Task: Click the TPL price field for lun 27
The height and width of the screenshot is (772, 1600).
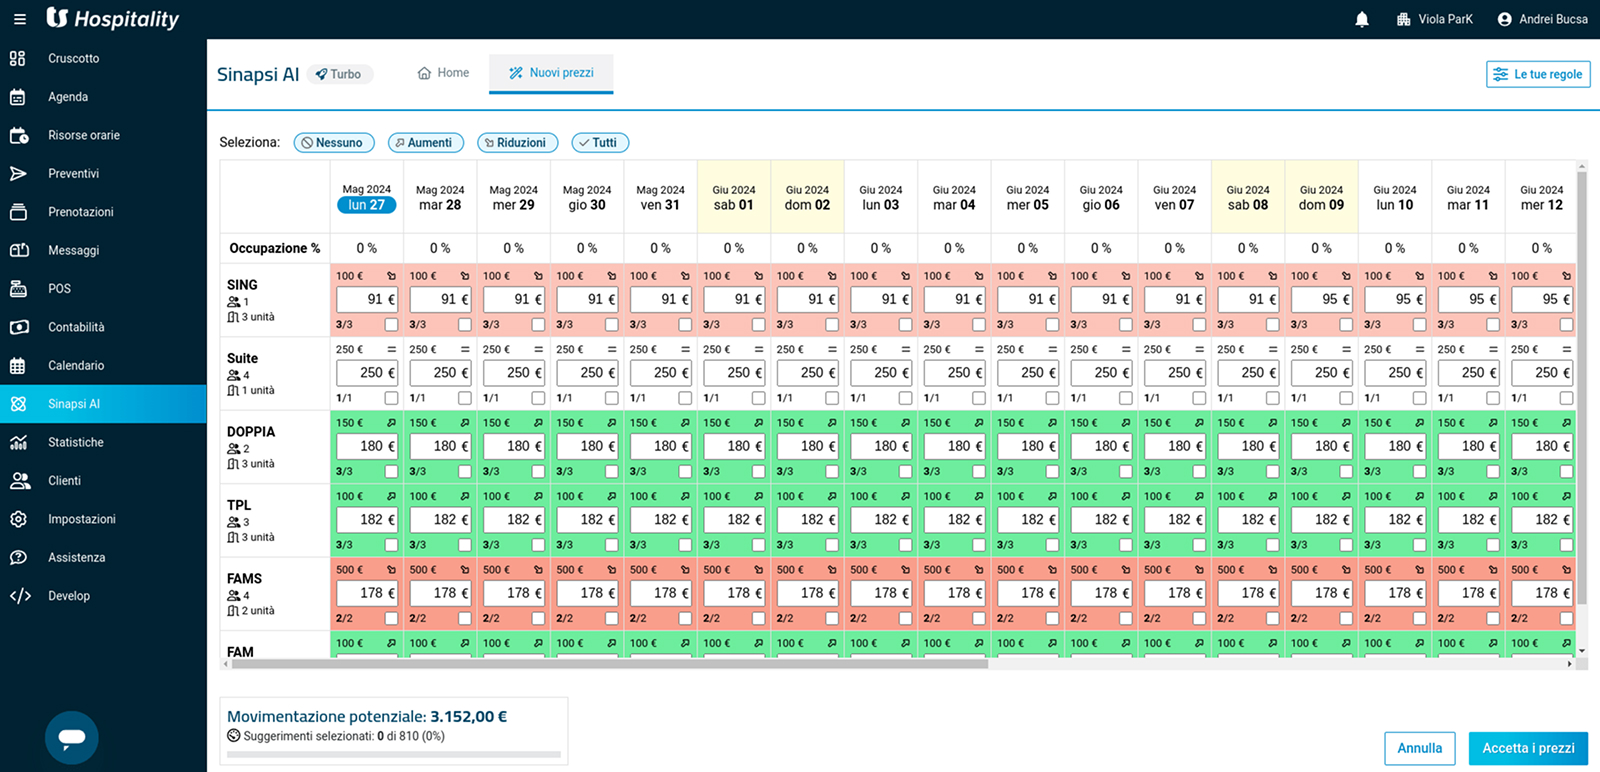Action: pos(366,519)
